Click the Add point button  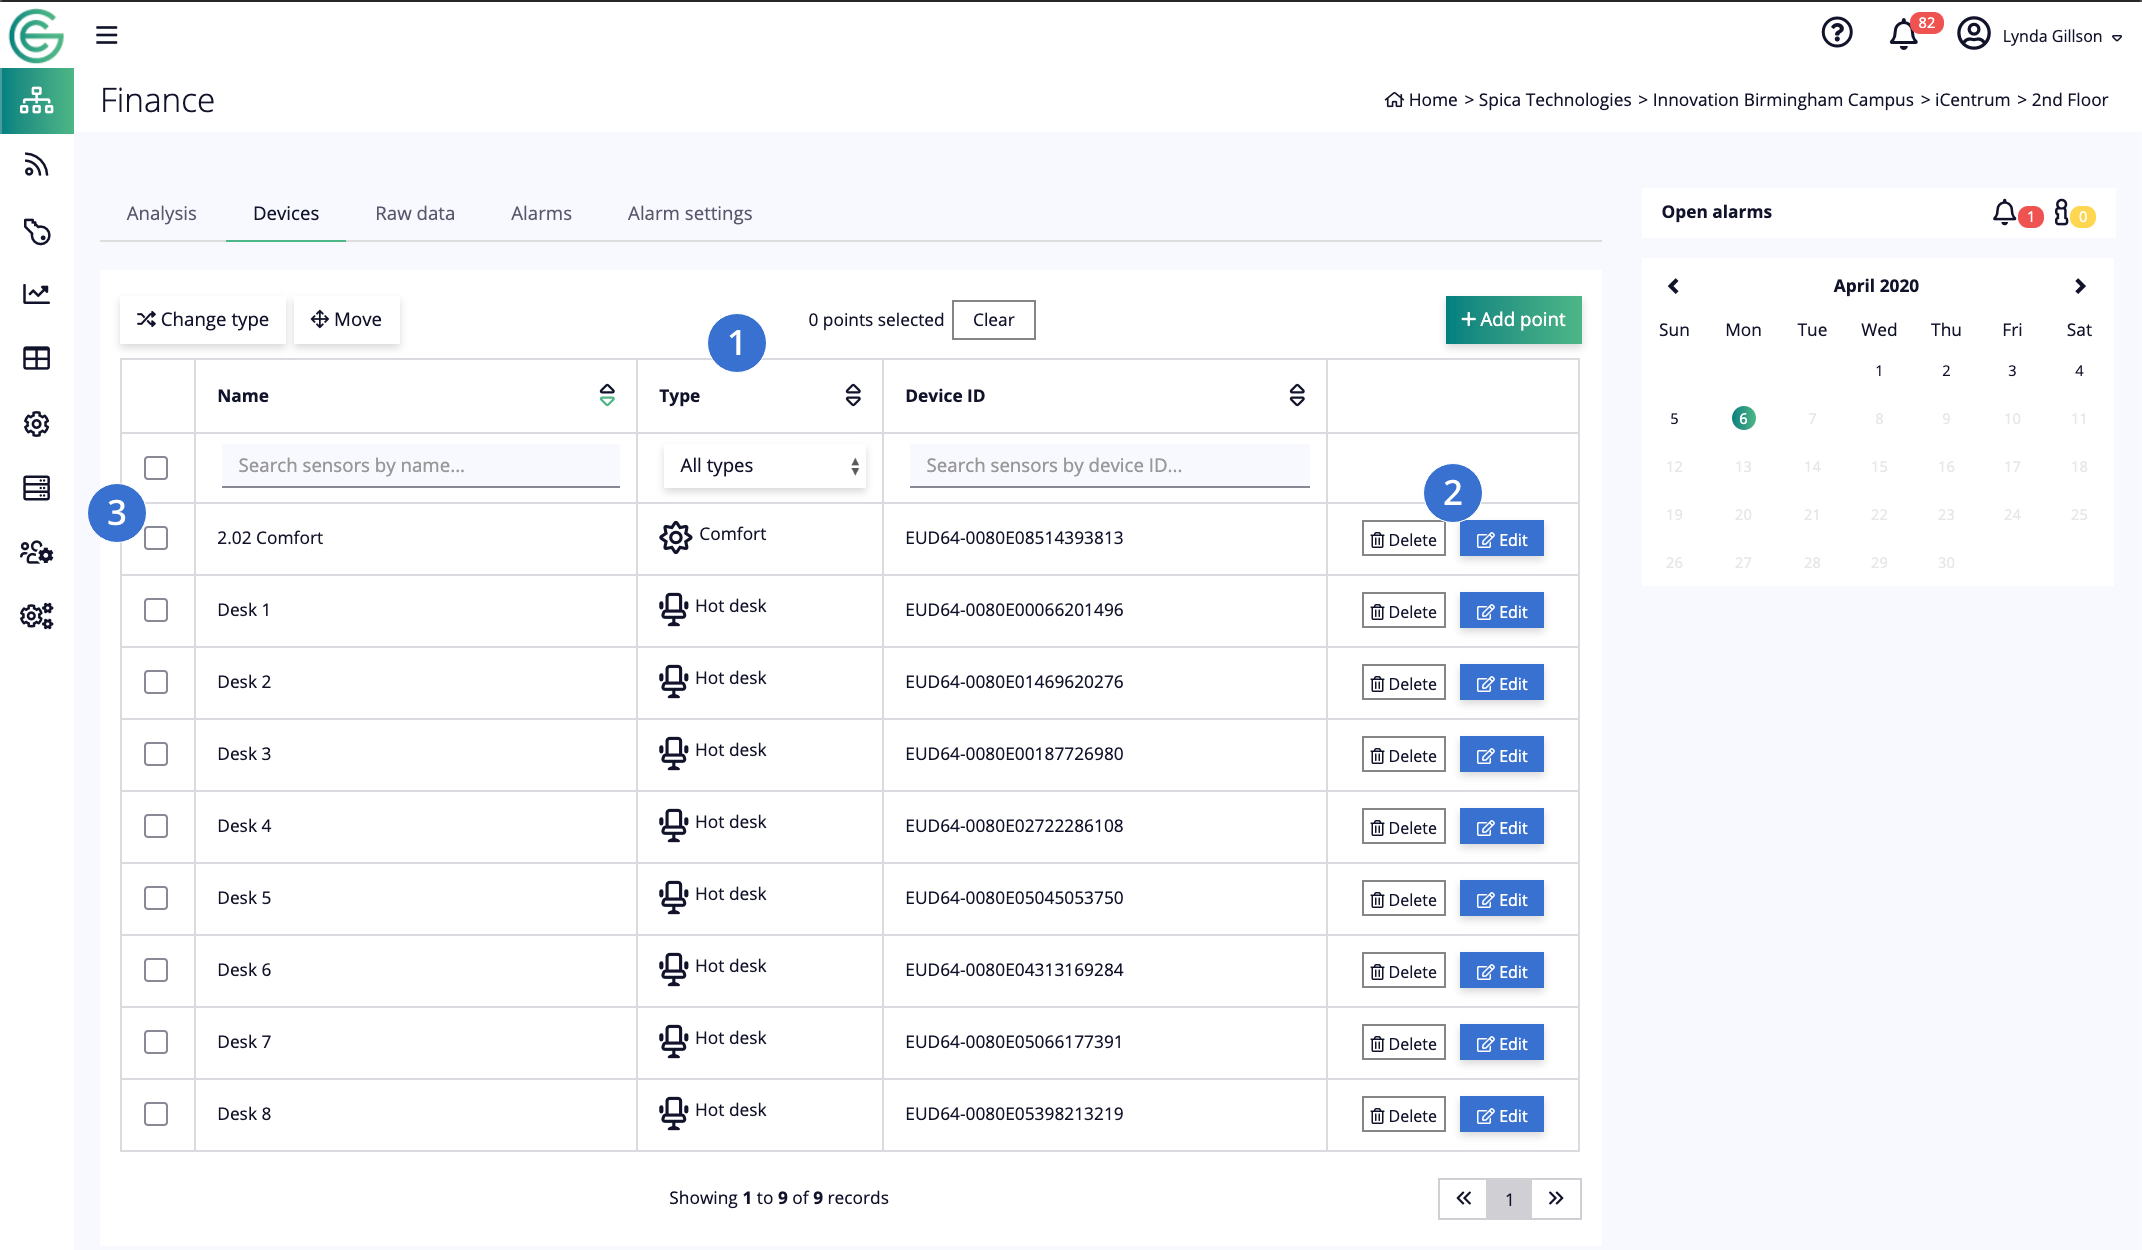pos(1512,319)
